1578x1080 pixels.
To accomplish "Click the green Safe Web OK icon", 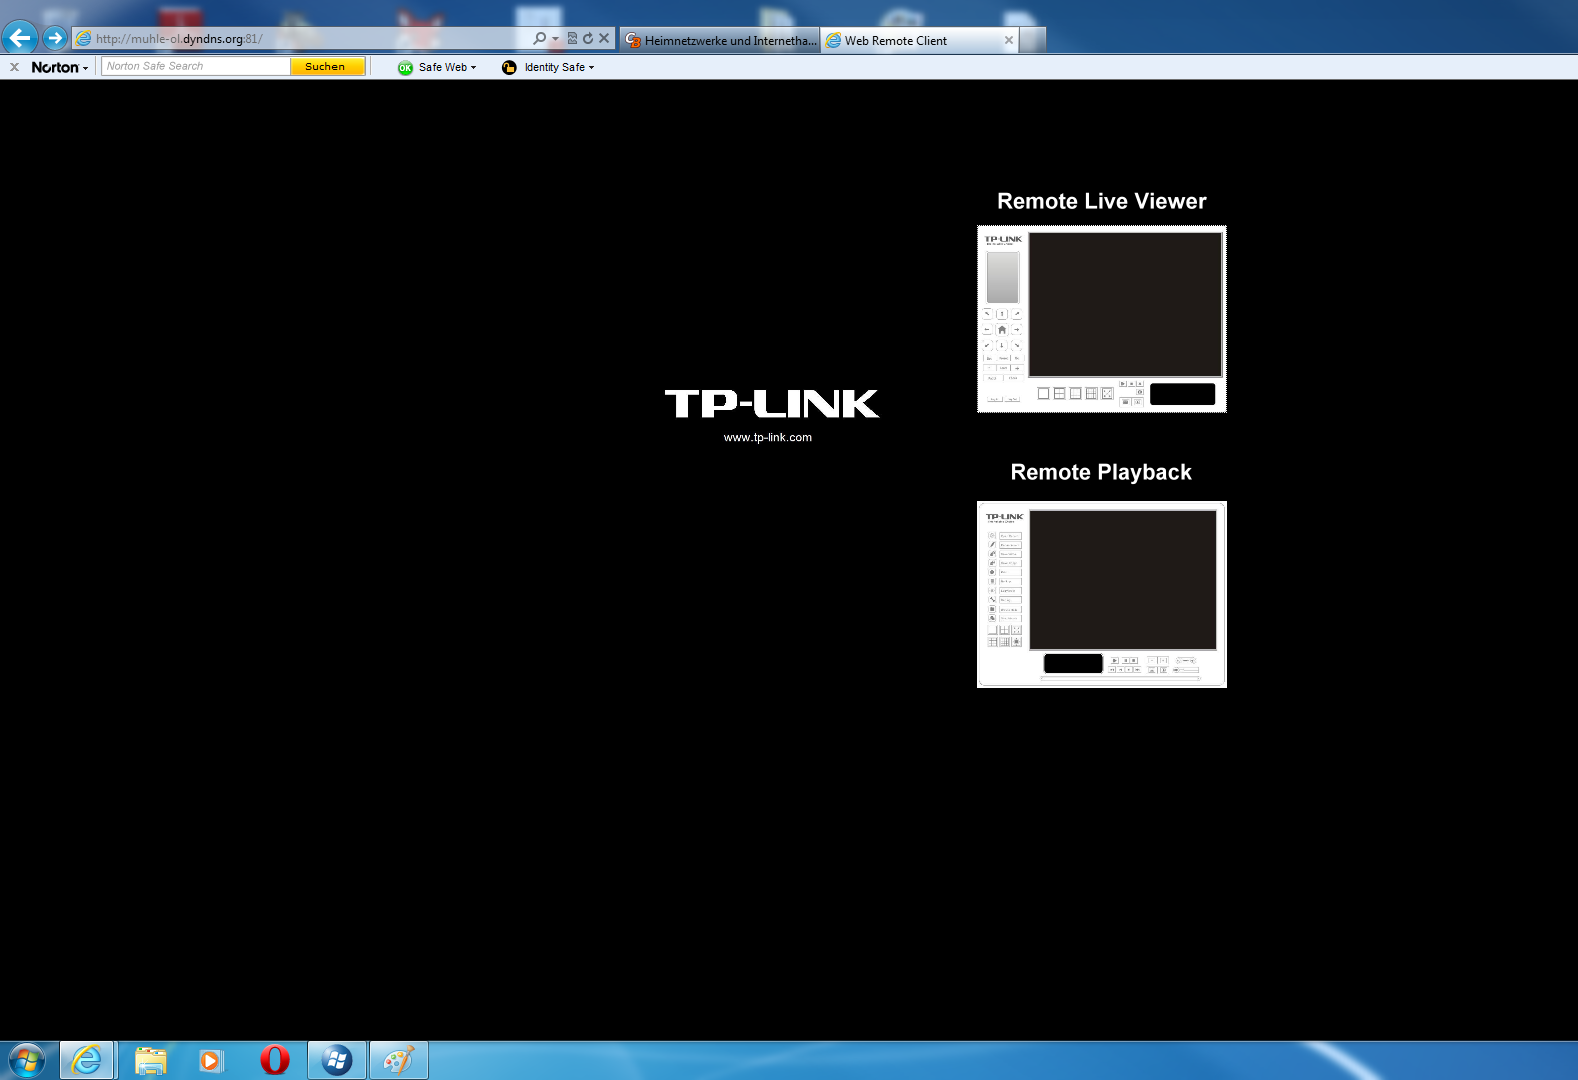I will 405,68.
